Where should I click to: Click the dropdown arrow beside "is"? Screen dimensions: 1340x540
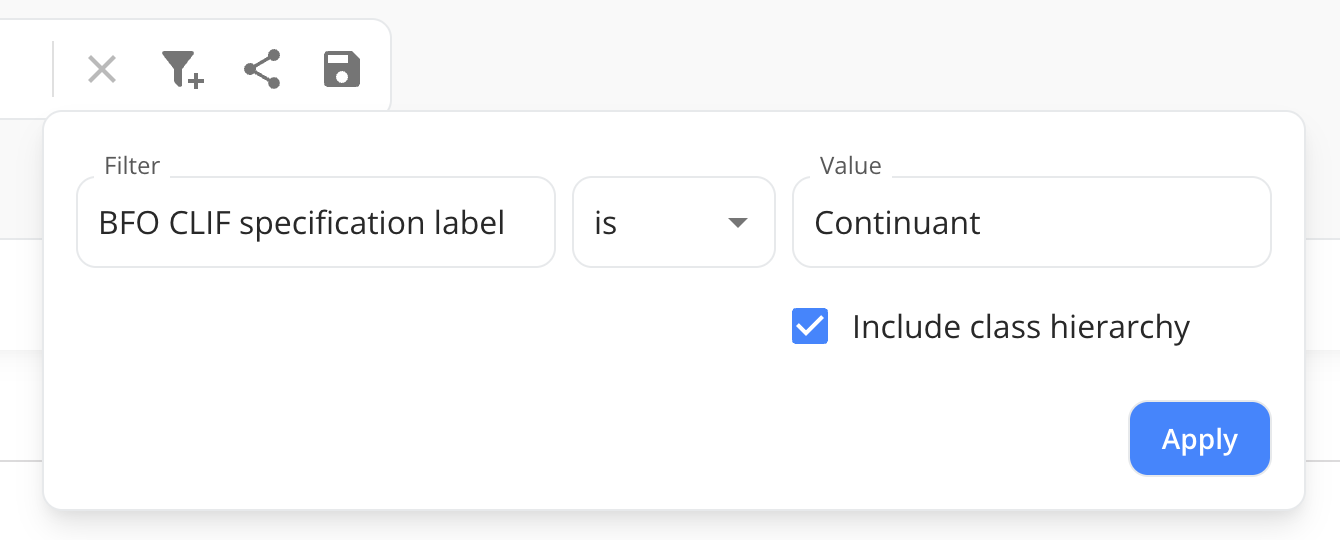coord(738,222)
